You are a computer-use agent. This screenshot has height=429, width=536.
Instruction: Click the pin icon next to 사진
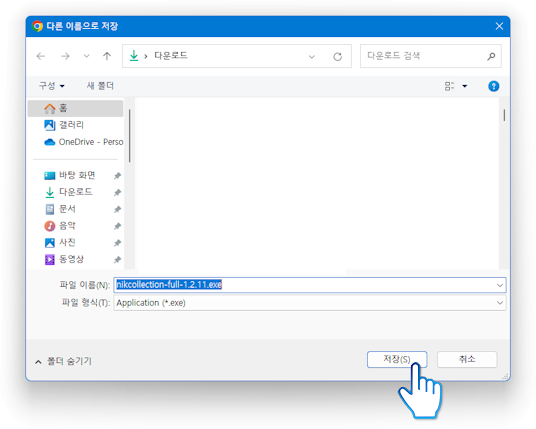click(x=117, y=243)
